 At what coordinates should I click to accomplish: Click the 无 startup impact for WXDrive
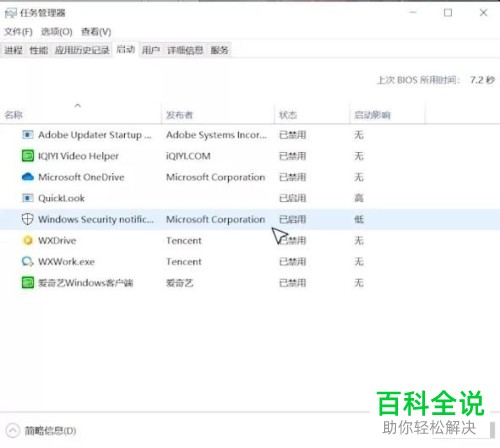tap(359, 241)
